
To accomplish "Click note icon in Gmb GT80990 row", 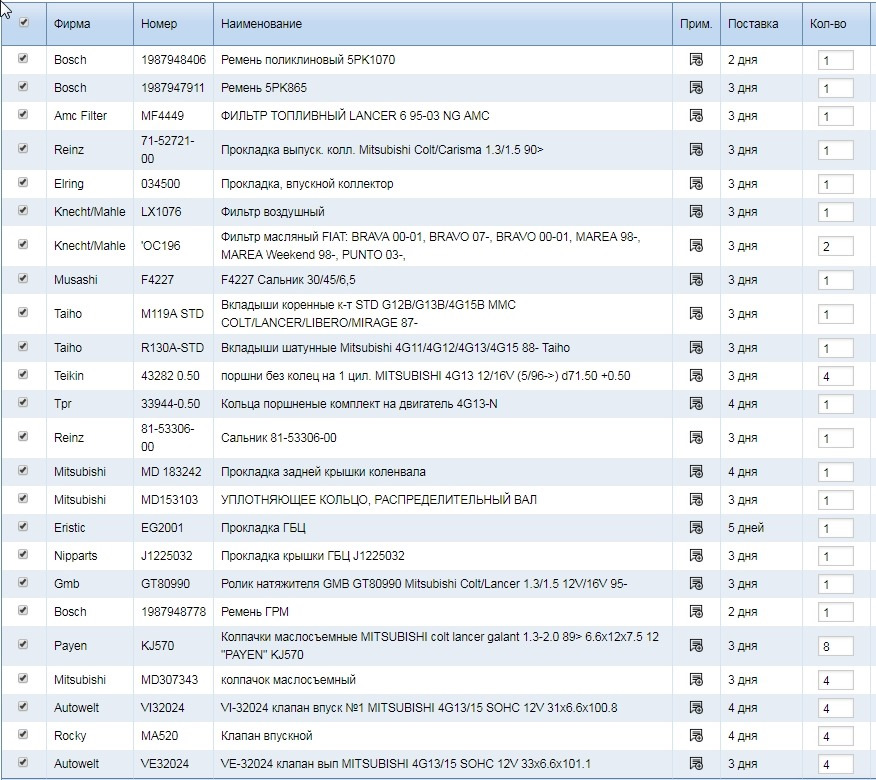I will (x=696, y=584).
